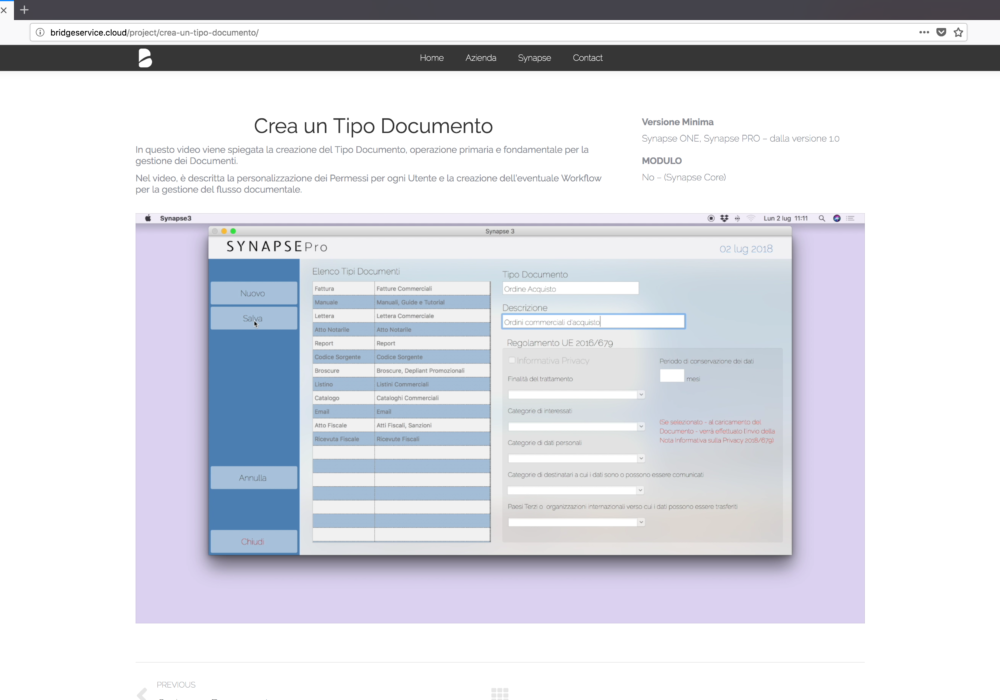The image size is (1000, 700).
Task: Open the Categorie di dati personali dropdown
Action: click(576, 458)
